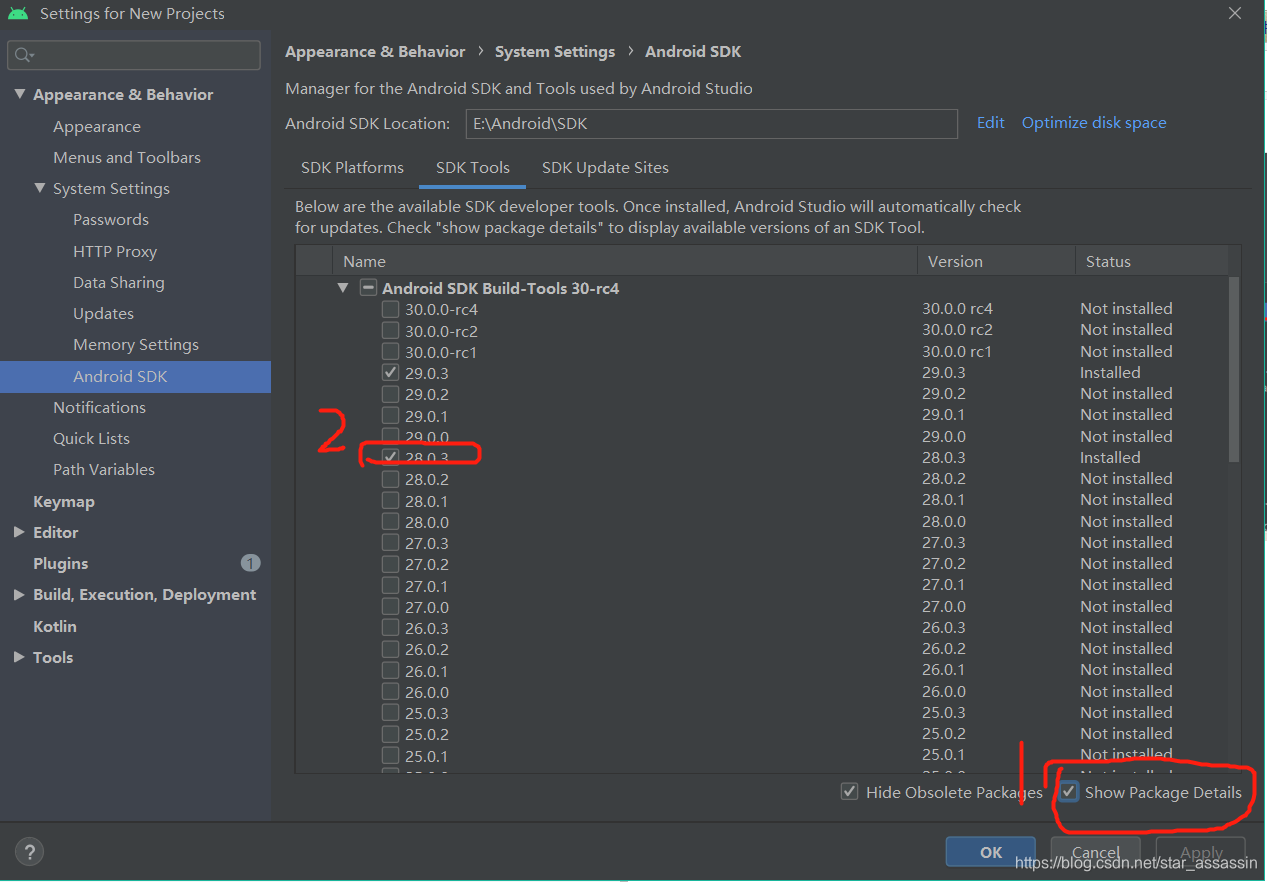Expand the Editor settings node
The width and height of the screenshot is (1267, 882).
click(19, 532)
